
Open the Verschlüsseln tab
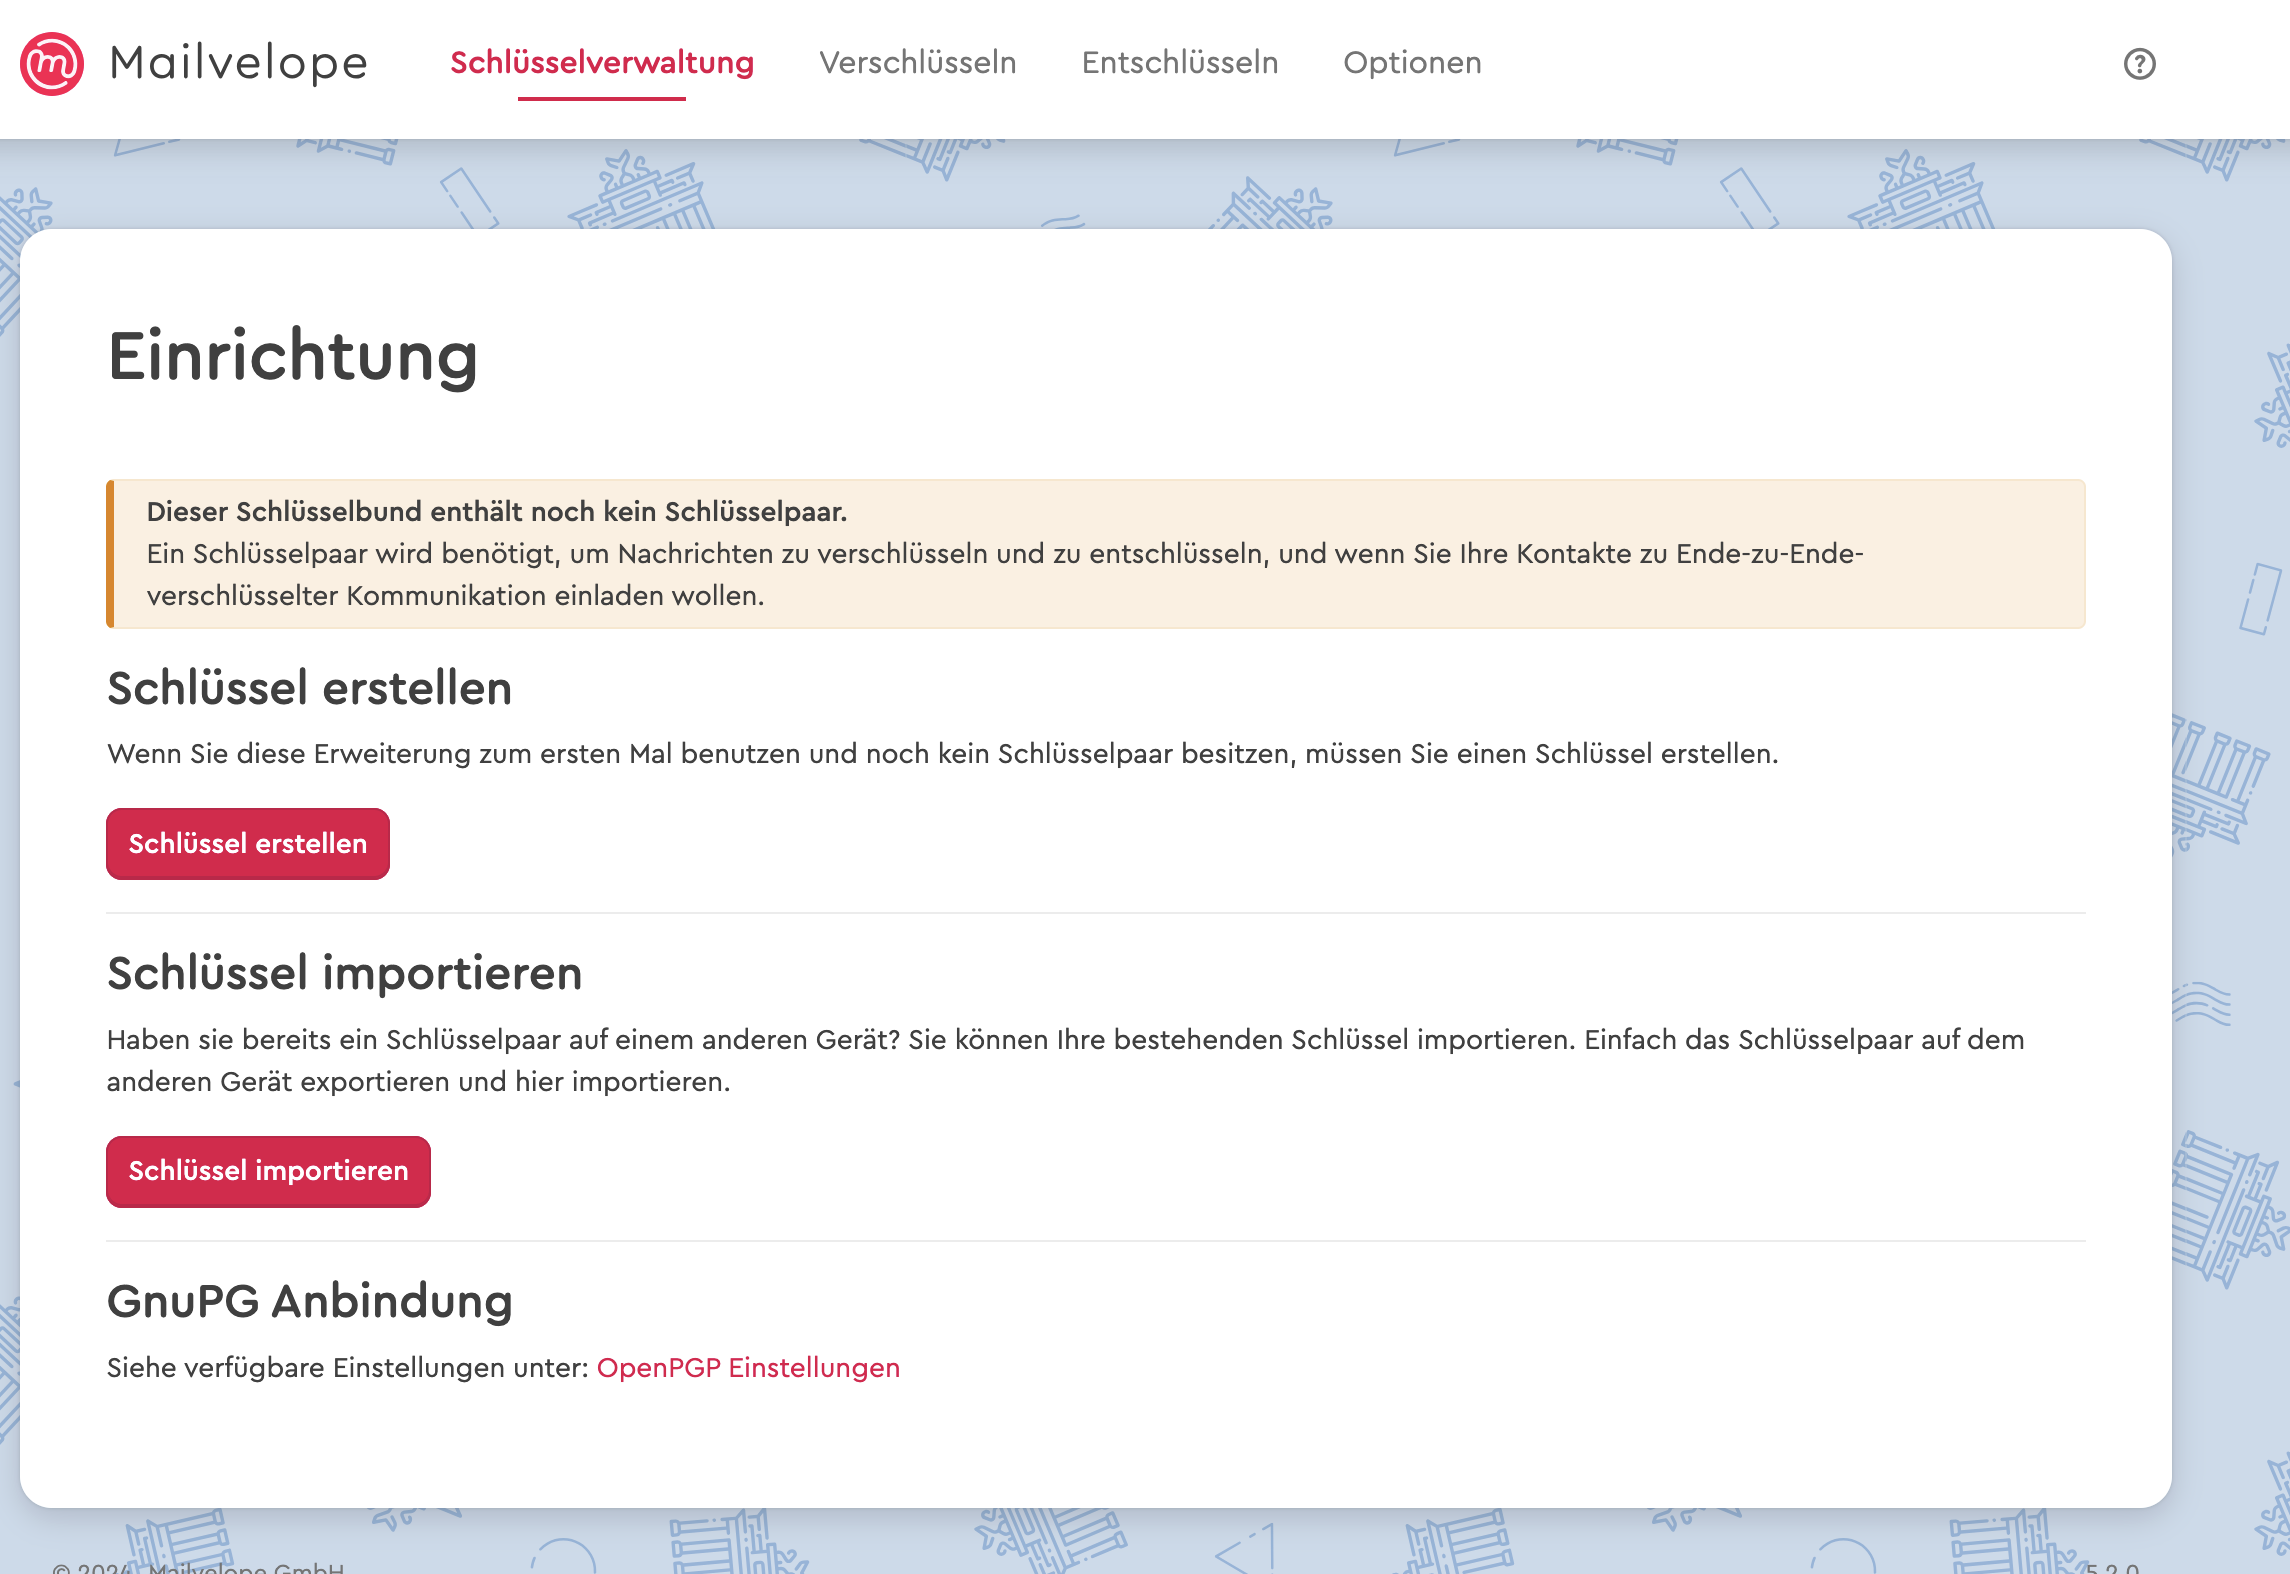pos(917,63)
